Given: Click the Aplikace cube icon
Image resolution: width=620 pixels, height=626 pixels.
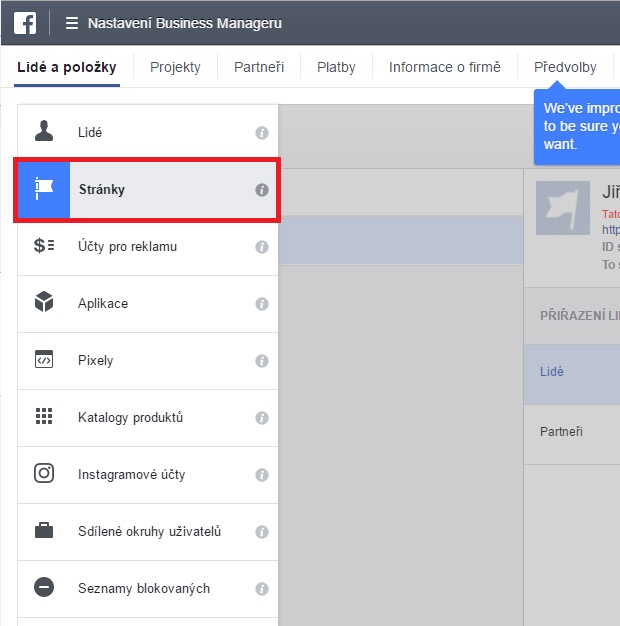Looking at the screenshot, I should pyautogui.click(x=44, y=302).
